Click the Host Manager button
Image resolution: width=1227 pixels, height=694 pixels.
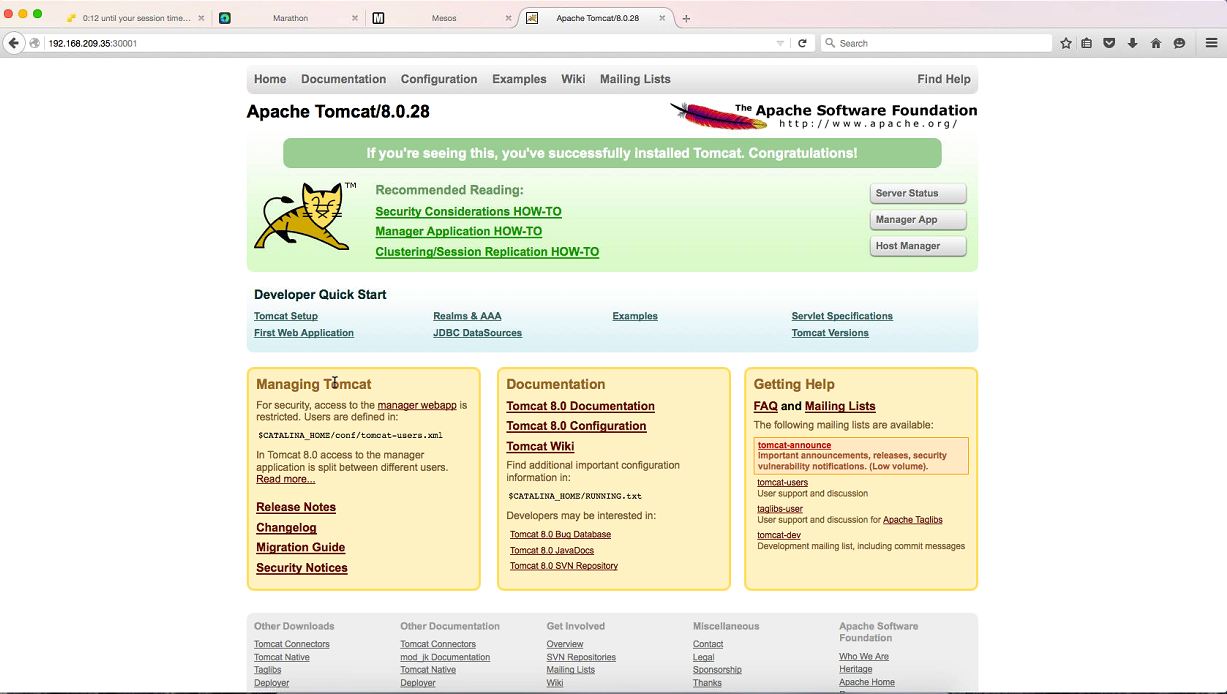coord(918,246)
